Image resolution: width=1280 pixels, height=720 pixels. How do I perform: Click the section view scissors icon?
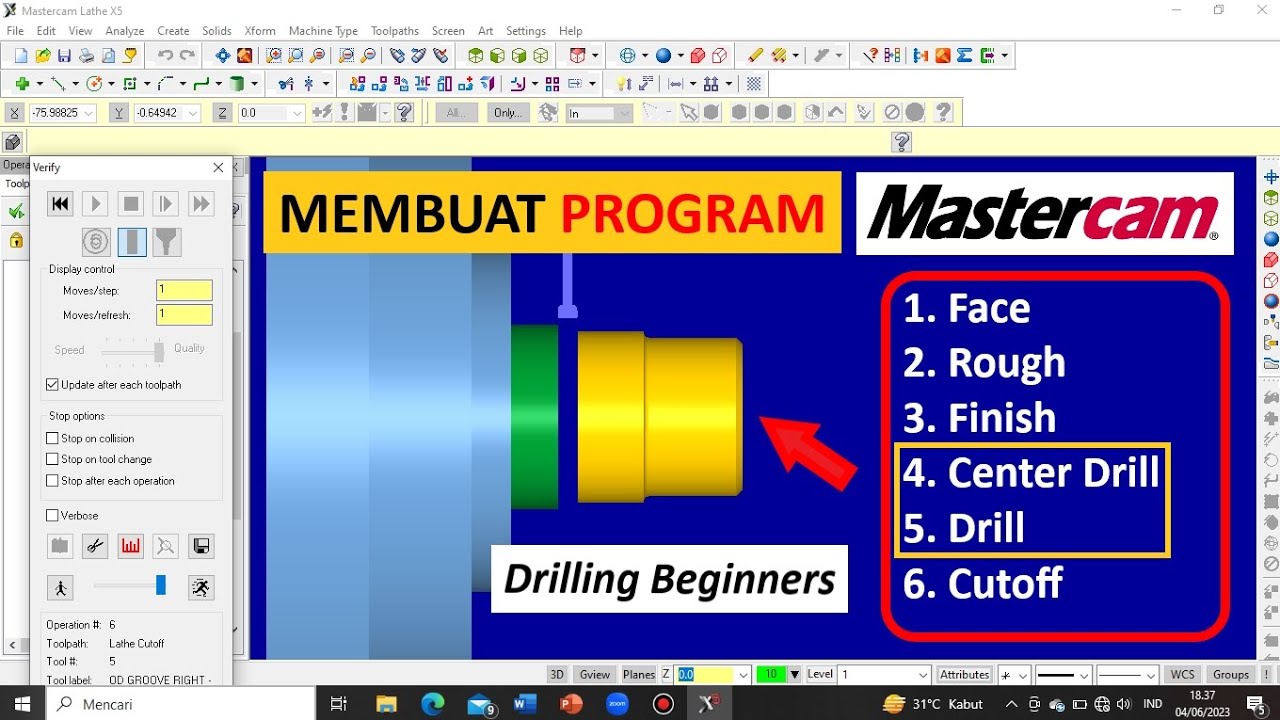95,546
